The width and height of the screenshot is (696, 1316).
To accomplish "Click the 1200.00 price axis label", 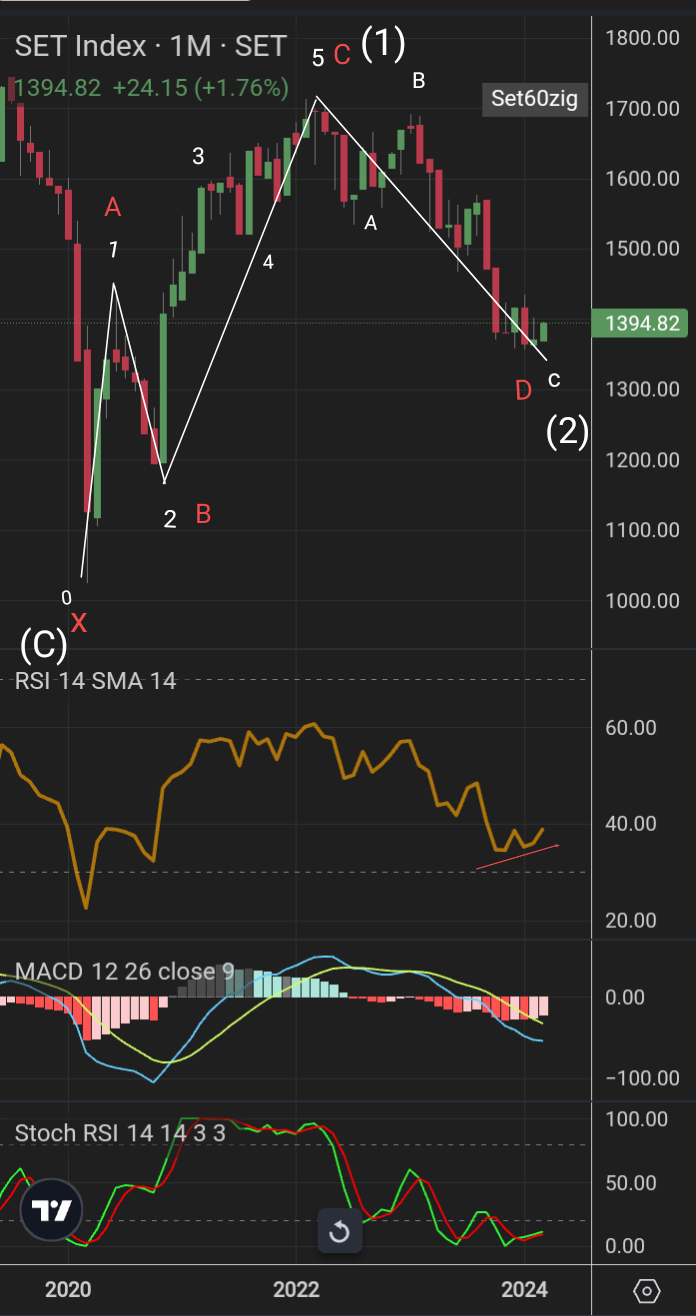I will [x=642, y=460].
